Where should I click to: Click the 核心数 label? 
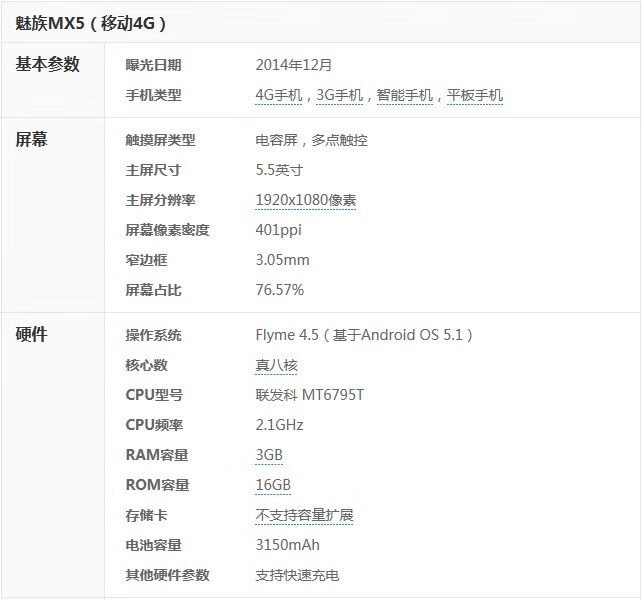(146, 365)
